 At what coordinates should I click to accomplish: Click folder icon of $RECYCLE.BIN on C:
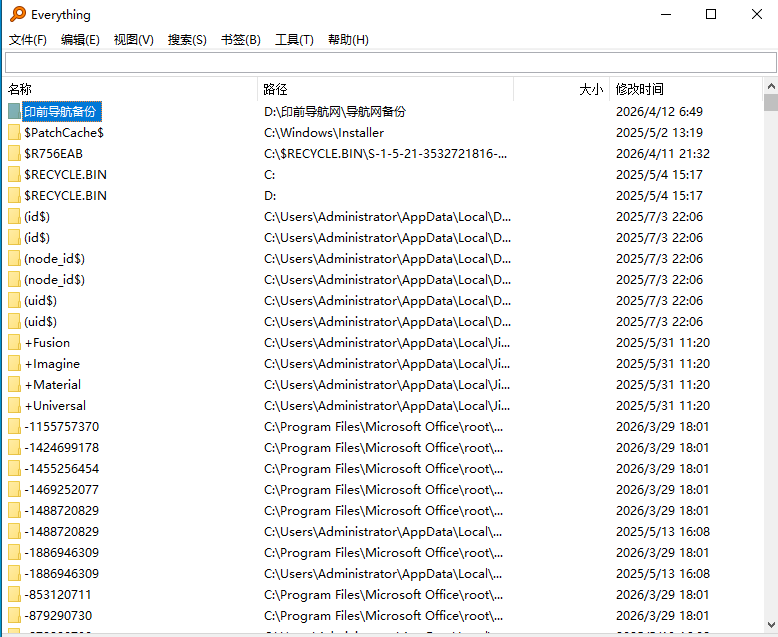click(x=14, y=175)
